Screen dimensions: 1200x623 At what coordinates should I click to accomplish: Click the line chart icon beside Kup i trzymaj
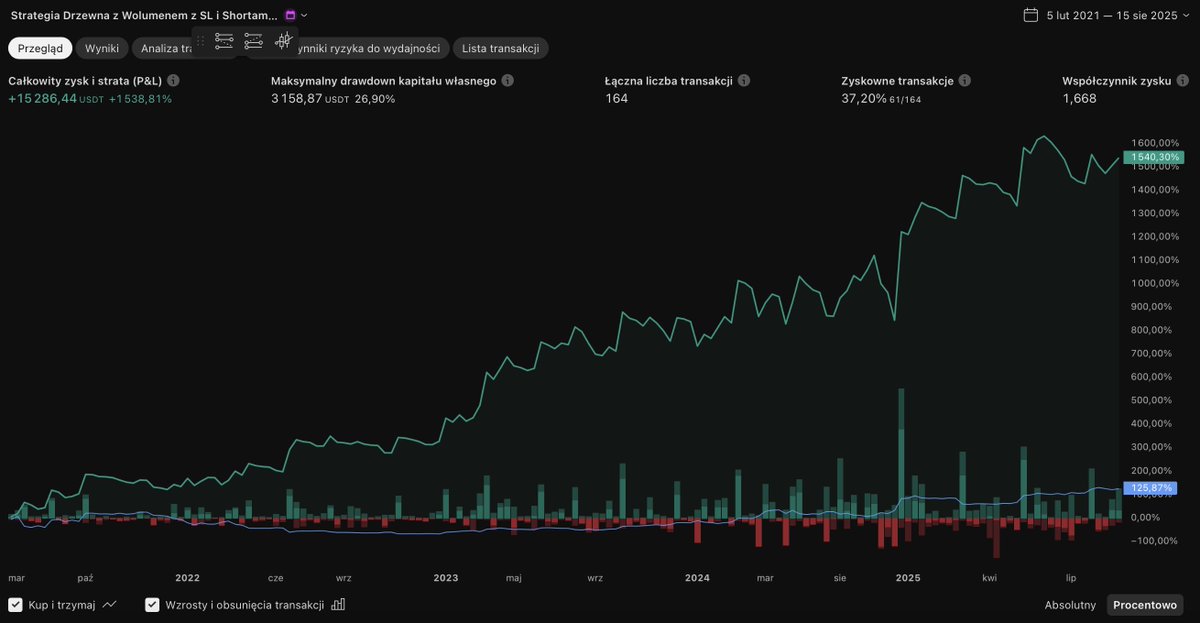(109, 605)
